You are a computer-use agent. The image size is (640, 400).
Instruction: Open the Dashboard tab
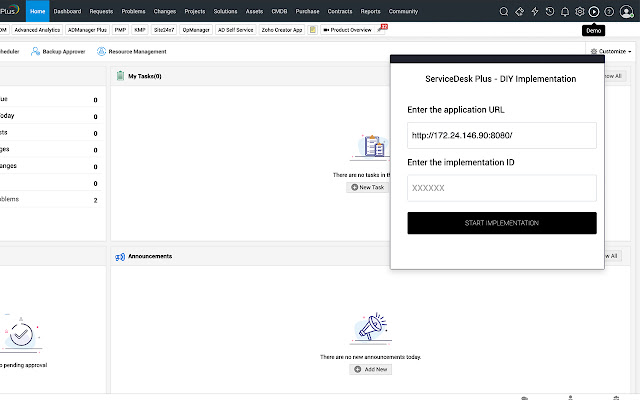(x=67, y=11)
